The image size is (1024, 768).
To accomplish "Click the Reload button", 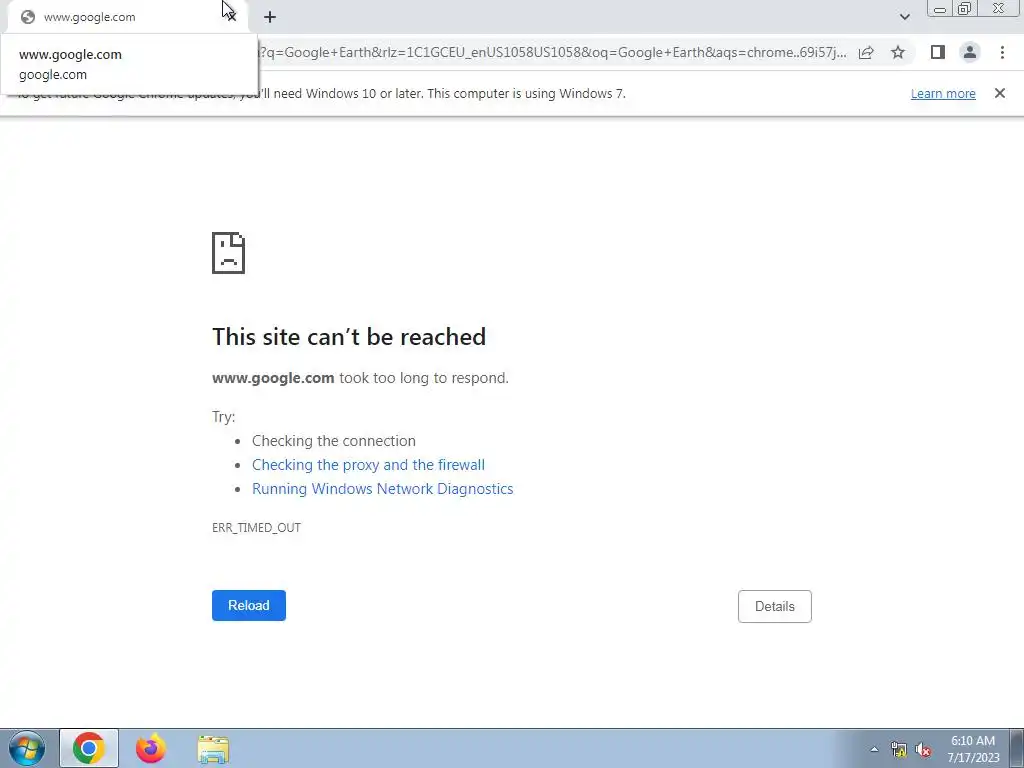I will pyautogui.click(x=249, y=605).
